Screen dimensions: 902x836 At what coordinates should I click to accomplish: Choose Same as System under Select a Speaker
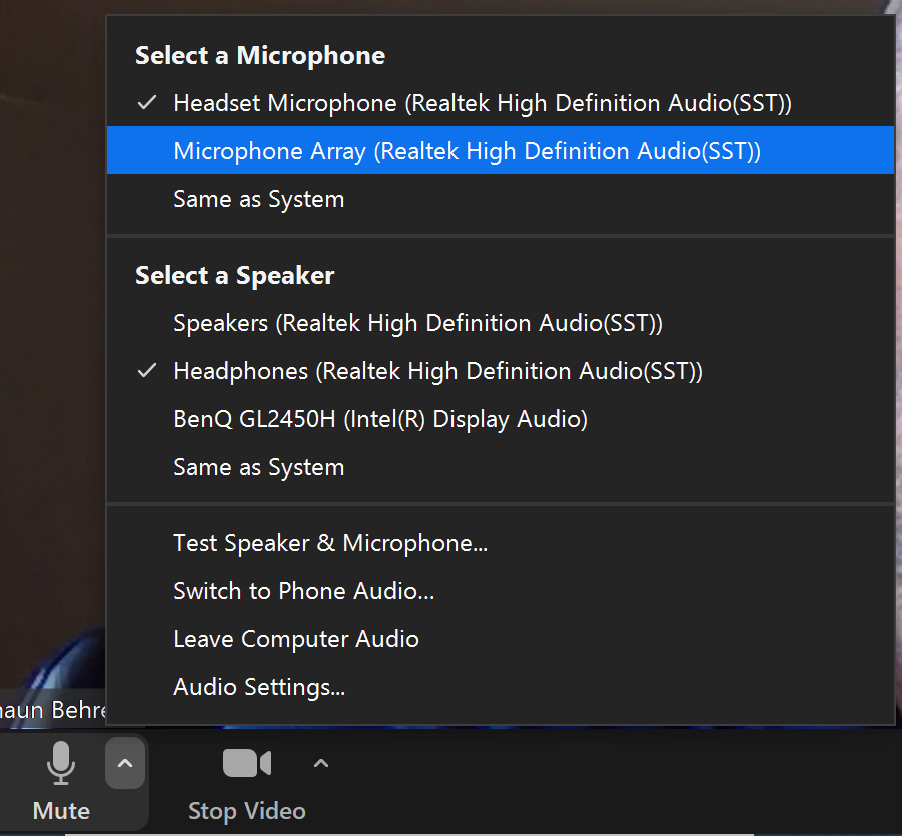(258, 467)
